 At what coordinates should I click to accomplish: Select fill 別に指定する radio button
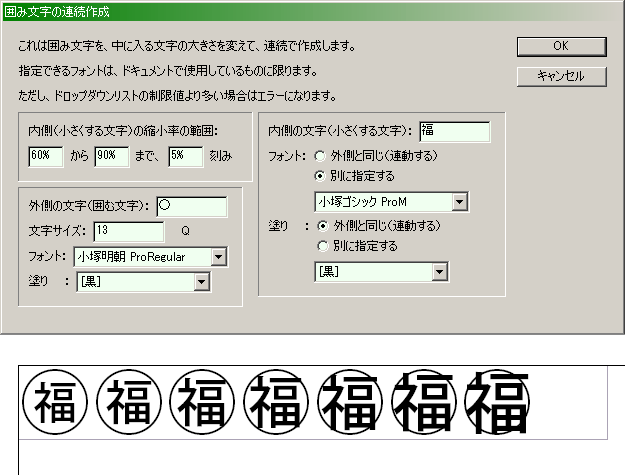[x=322, y=246]
